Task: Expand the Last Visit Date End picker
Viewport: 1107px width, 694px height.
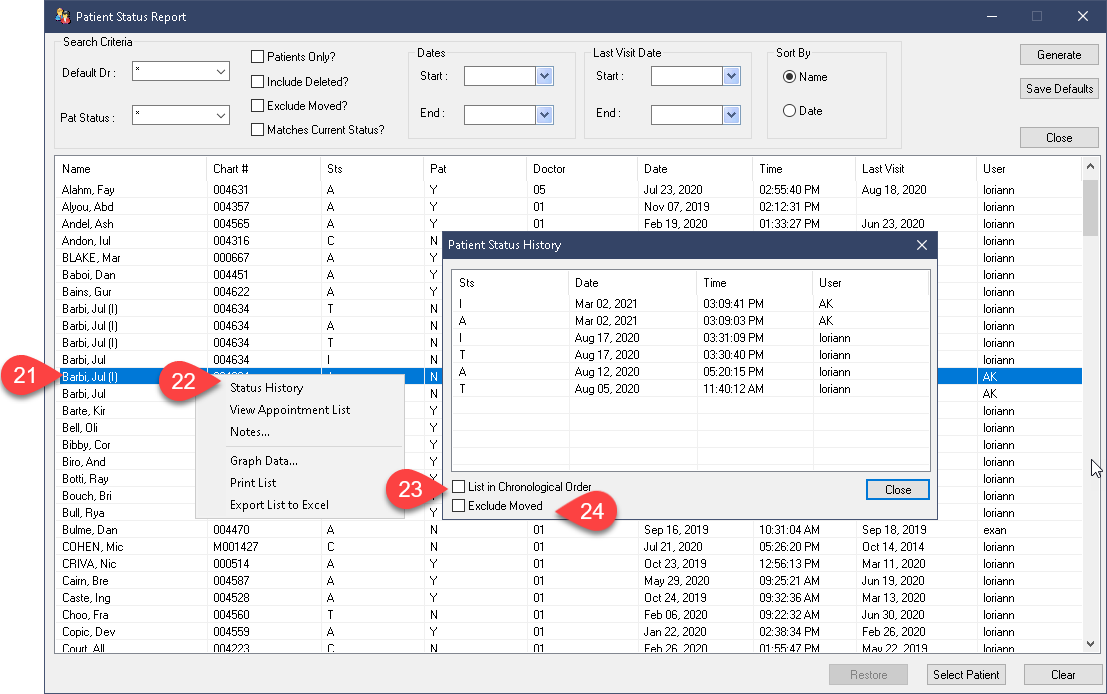Action: click(731, 114)
